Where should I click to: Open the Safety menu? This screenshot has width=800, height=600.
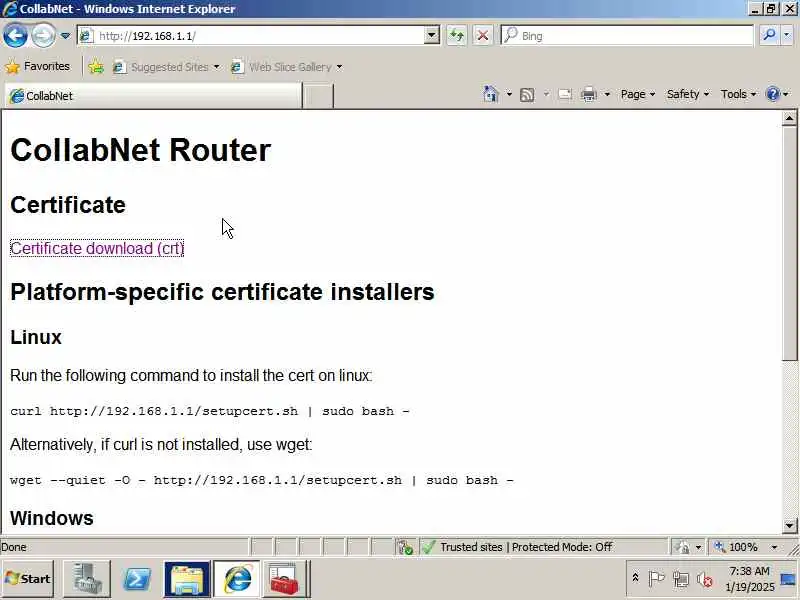coord(688,94)
